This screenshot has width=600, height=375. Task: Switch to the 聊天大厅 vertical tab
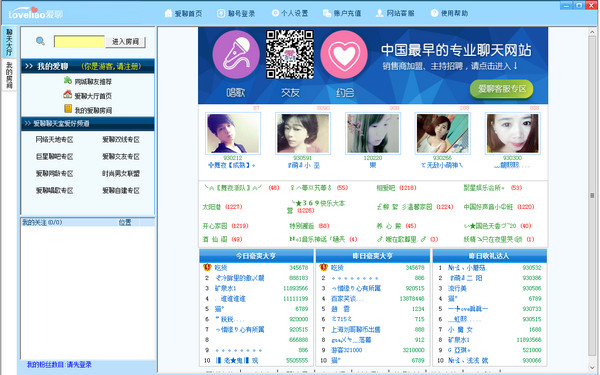point(9,42)
